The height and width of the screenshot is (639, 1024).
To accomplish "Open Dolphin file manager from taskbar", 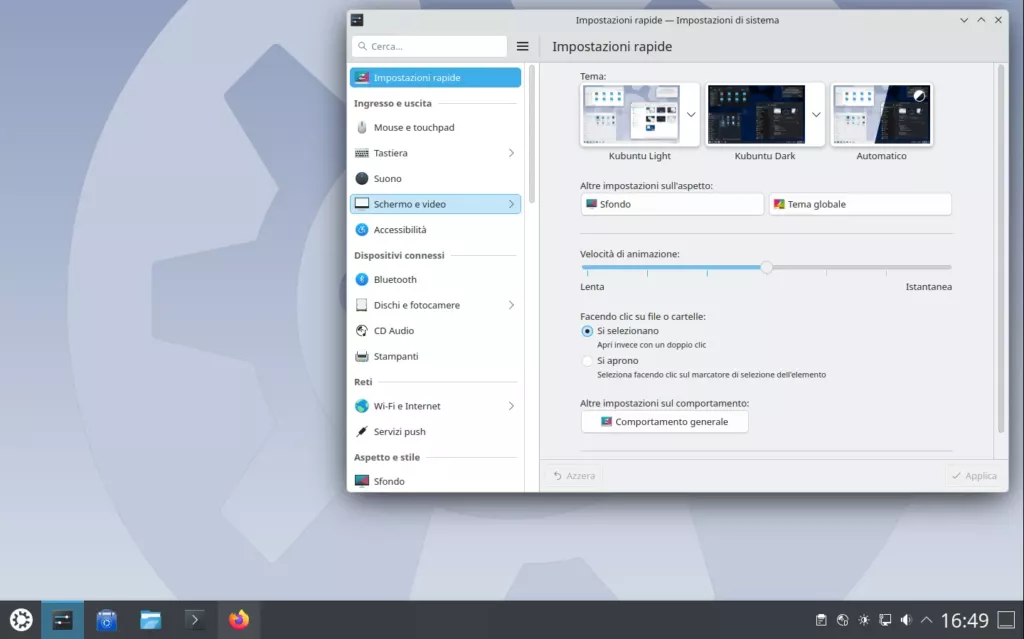I will click(151, 619).
